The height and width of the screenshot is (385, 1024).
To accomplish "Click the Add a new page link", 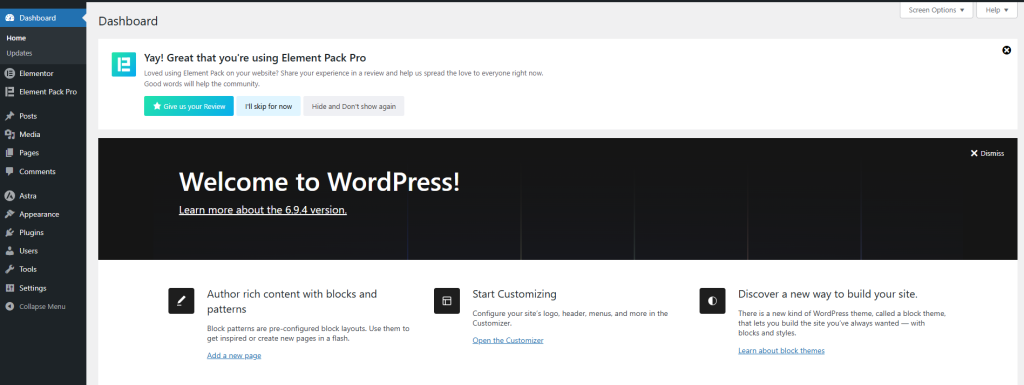I will point(234,355).
